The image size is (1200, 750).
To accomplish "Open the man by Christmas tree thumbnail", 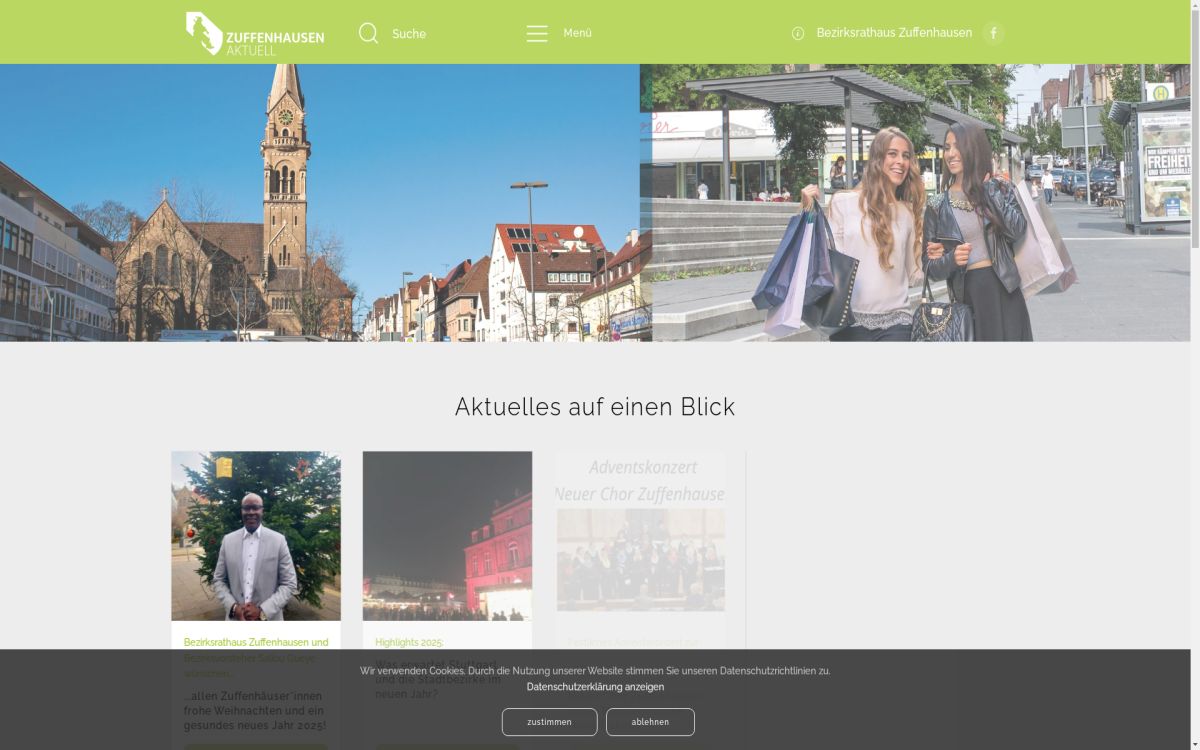I will click(x=256, y=536).
